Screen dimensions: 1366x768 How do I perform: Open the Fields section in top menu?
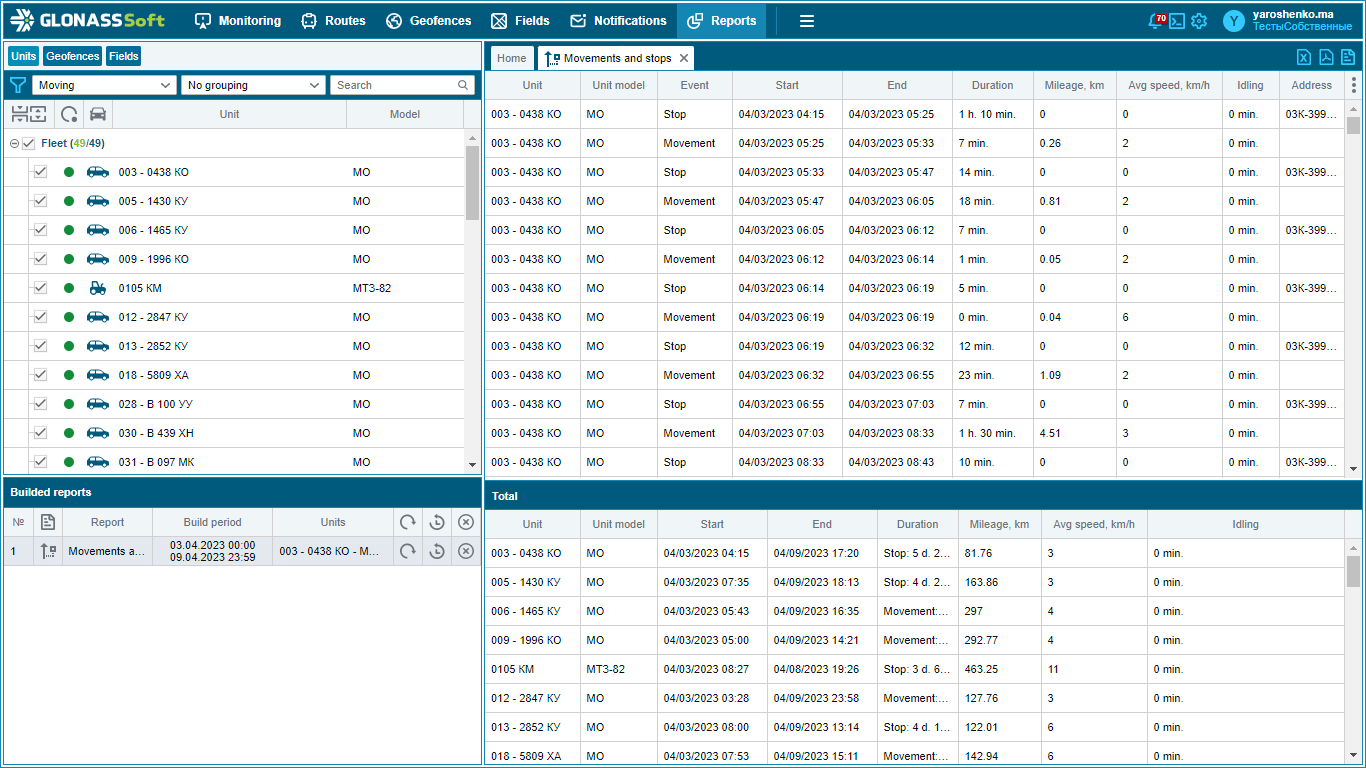pyautogui.click(x=520, y=21)
